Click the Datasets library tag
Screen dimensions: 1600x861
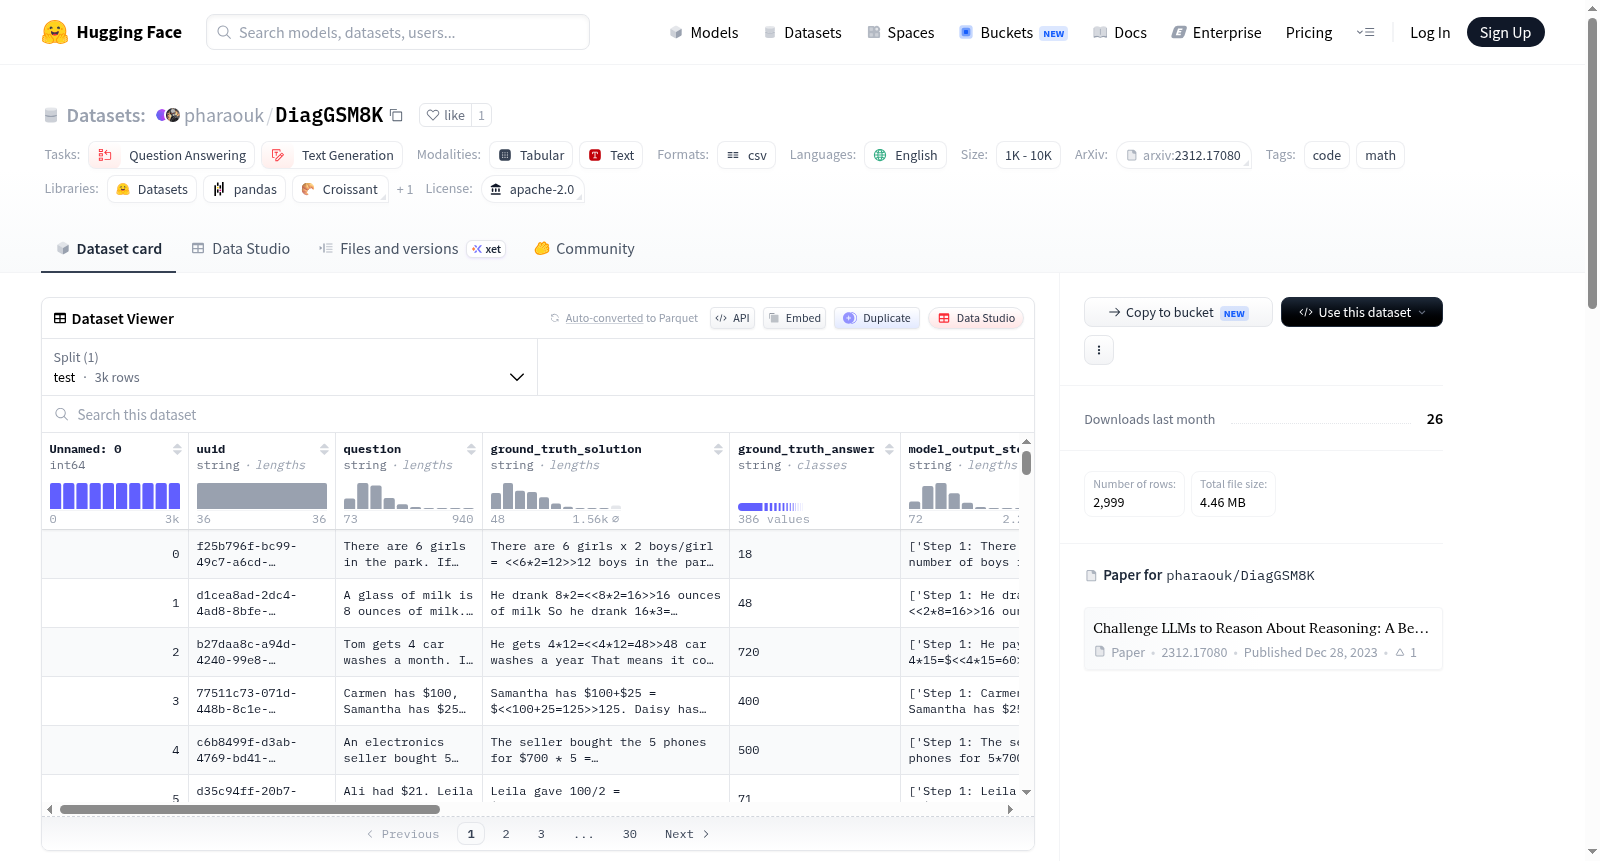pyautogui.click(x=152, y=189)
